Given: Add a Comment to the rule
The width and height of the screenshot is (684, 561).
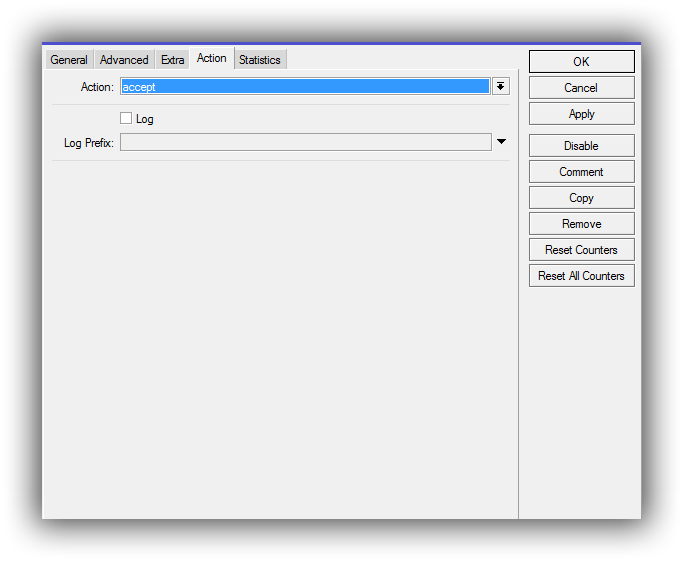Looking at the screenshot, I should pos(581,172).
